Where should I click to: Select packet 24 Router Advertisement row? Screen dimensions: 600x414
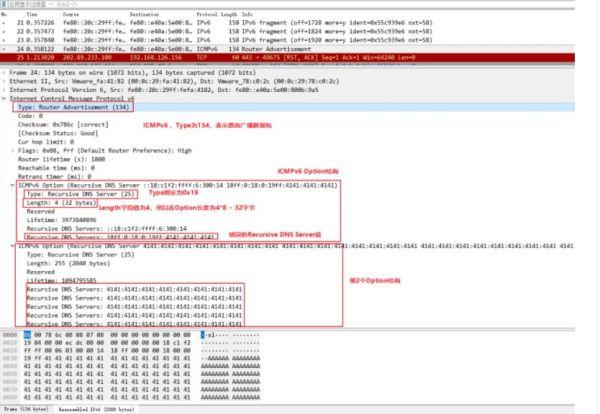(287, 49)
